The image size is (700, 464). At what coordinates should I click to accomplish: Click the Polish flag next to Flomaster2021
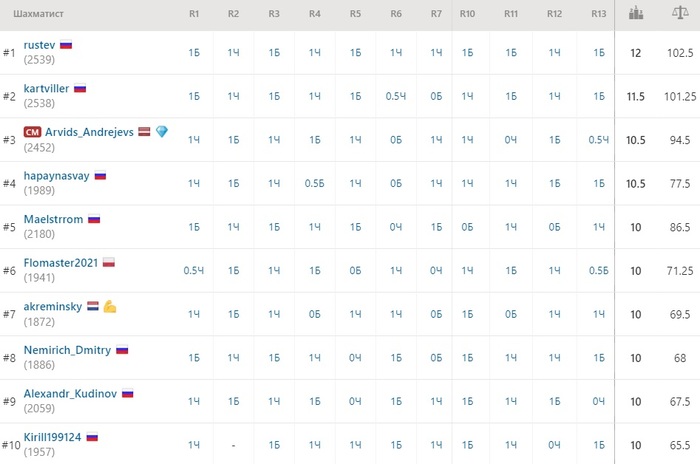point(109,262)
